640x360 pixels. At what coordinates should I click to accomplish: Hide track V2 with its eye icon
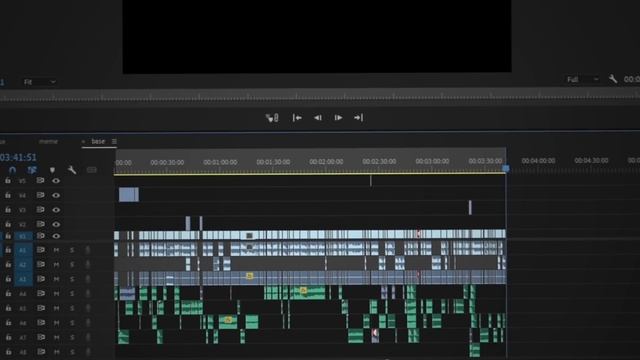(x=56, y=224)
